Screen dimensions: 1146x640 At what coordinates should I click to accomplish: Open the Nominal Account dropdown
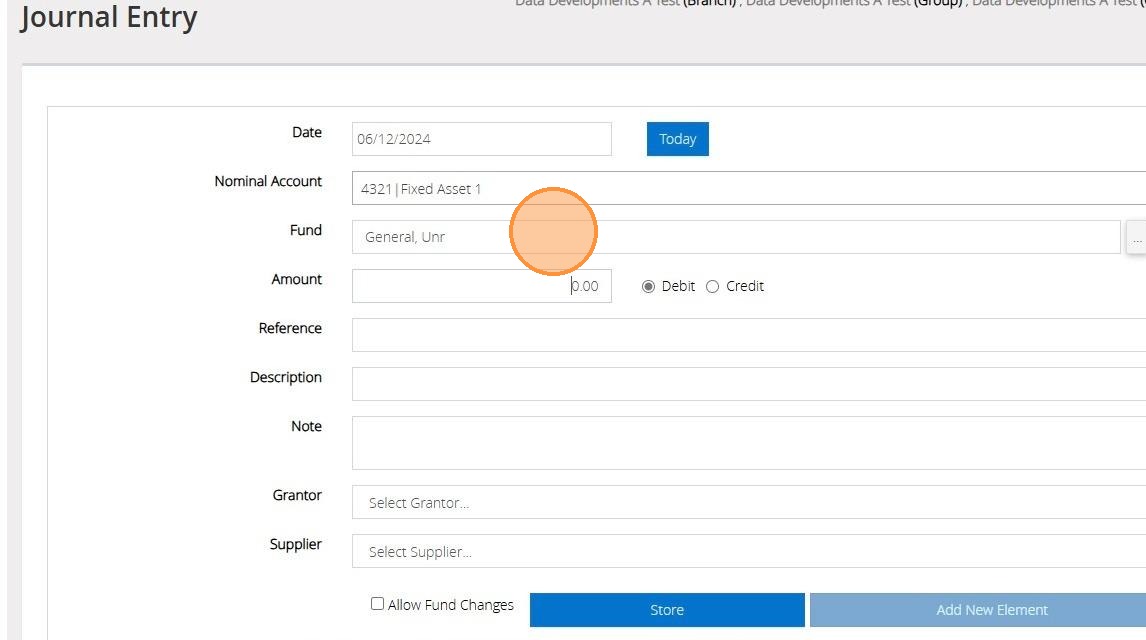click(748, 188)
